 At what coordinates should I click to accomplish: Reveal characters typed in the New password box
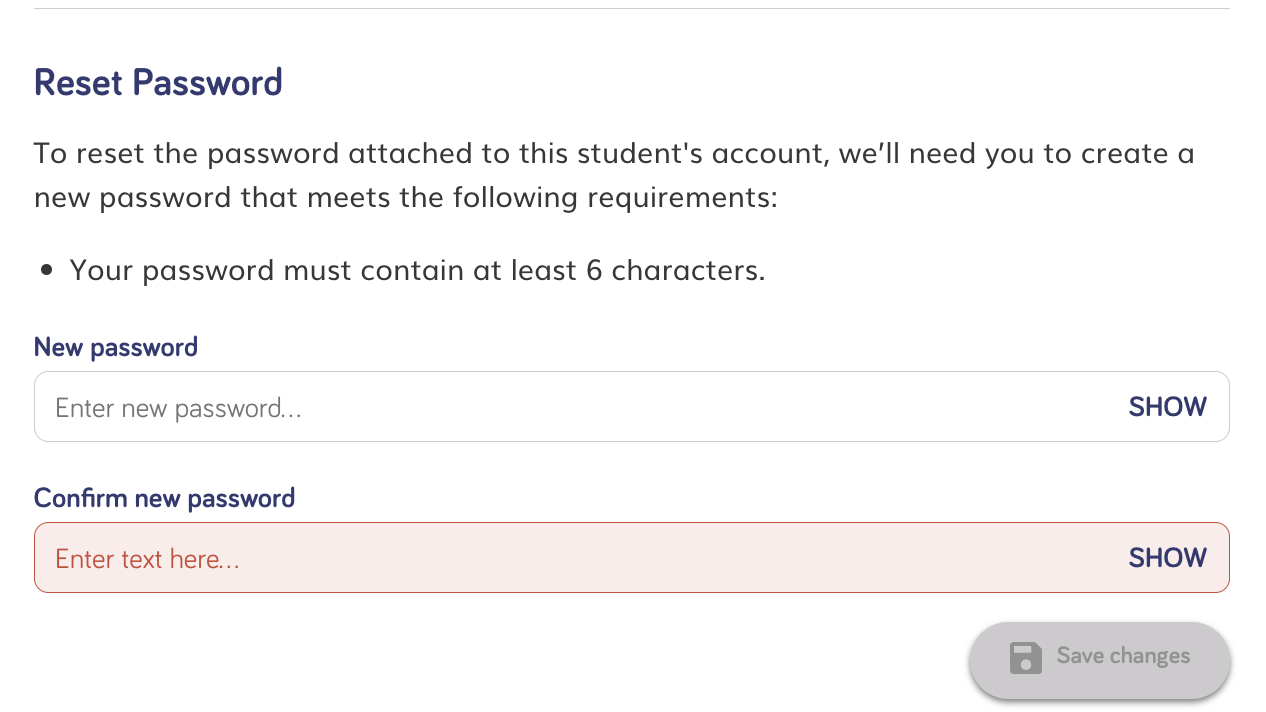1167,407
